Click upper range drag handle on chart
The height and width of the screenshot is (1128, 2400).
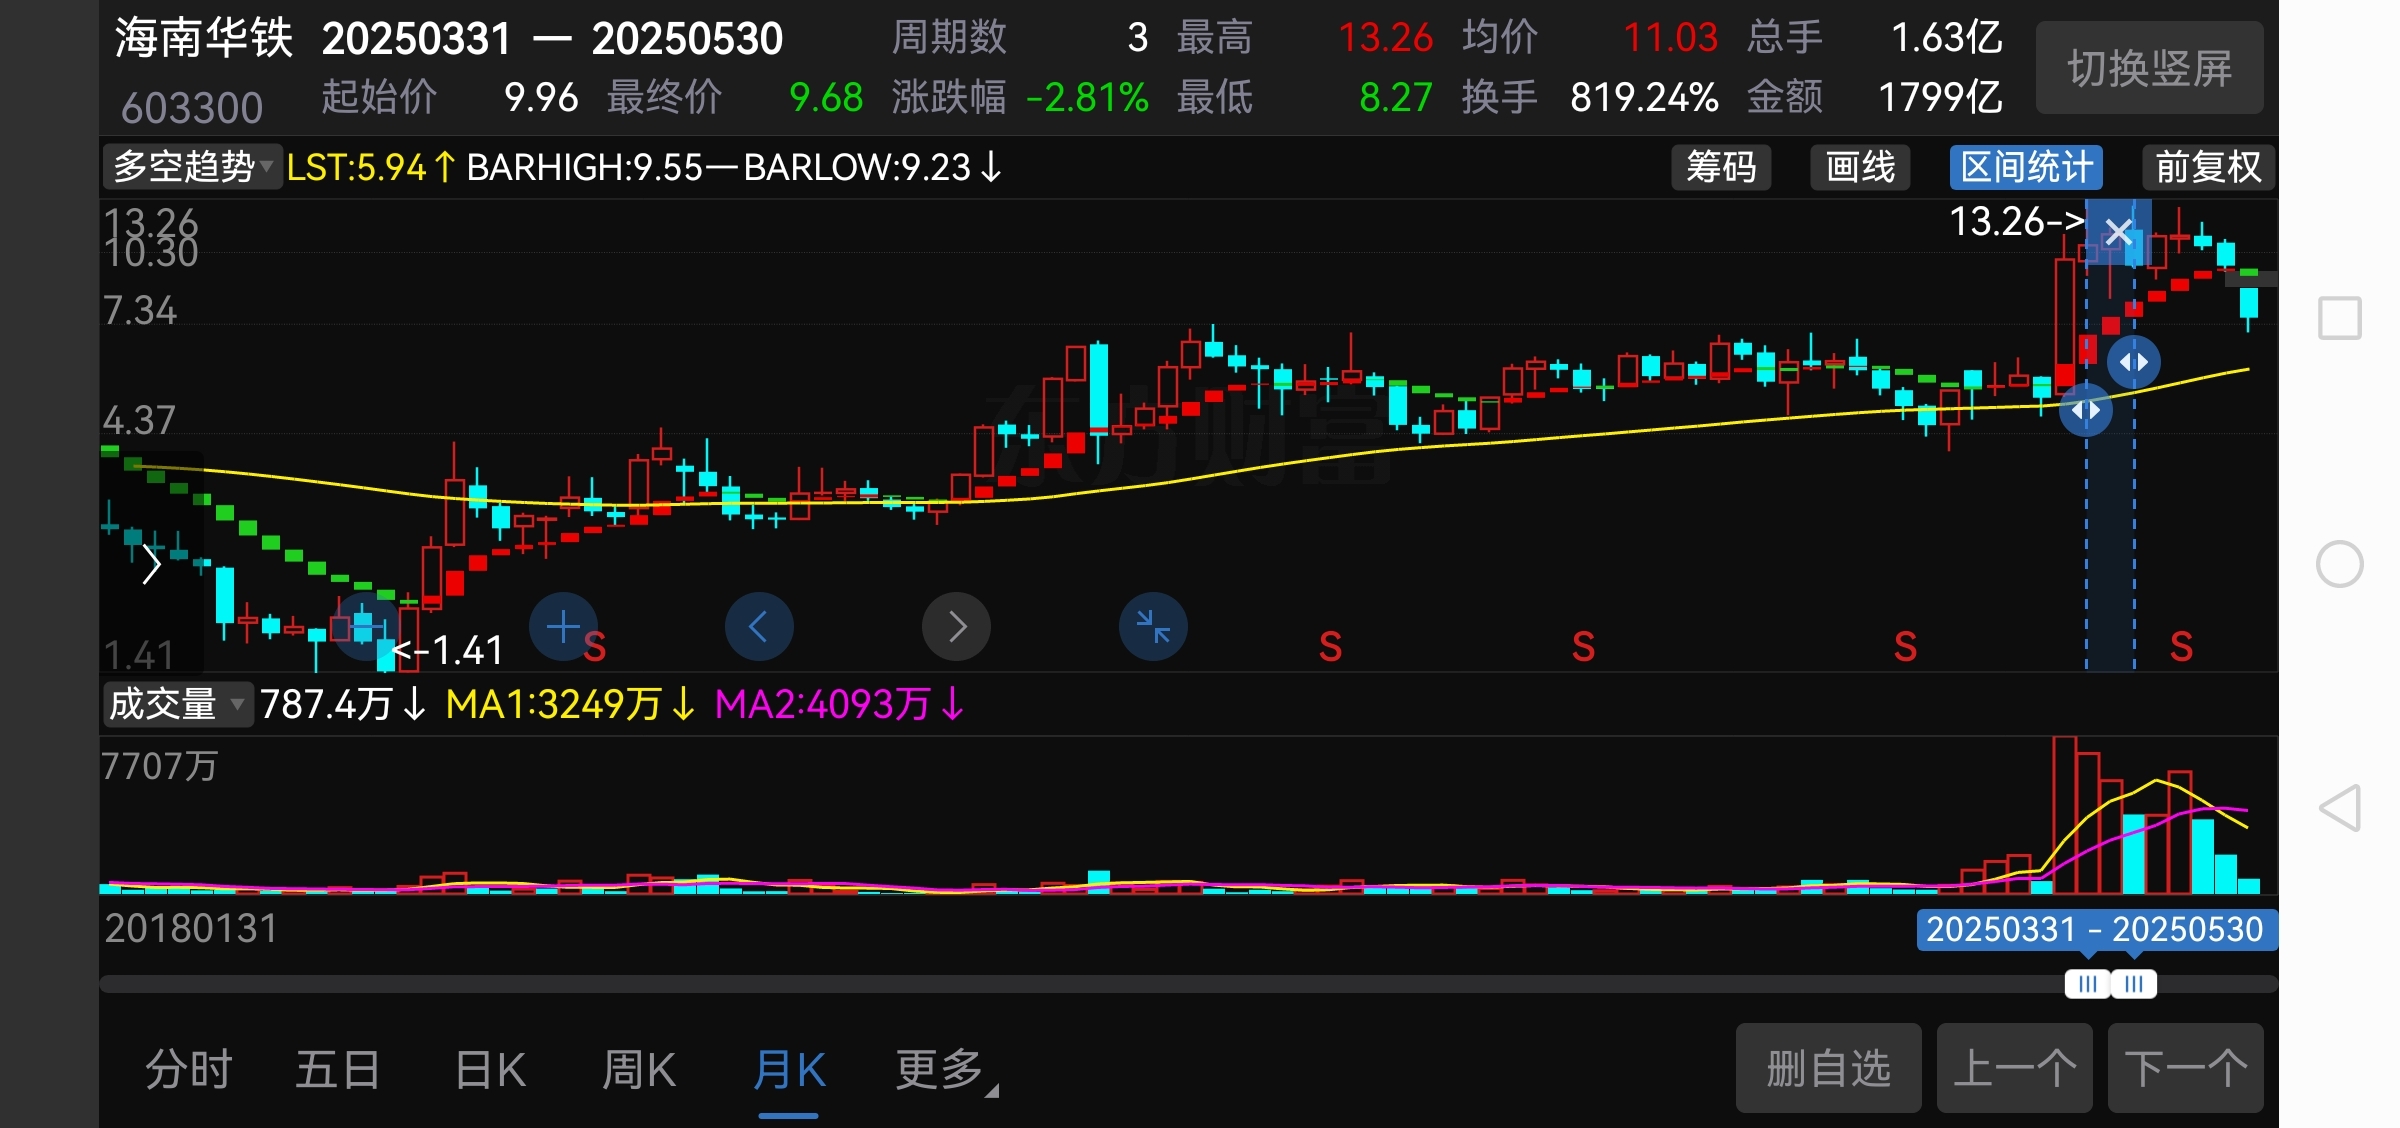click(x=2133, y=362)
